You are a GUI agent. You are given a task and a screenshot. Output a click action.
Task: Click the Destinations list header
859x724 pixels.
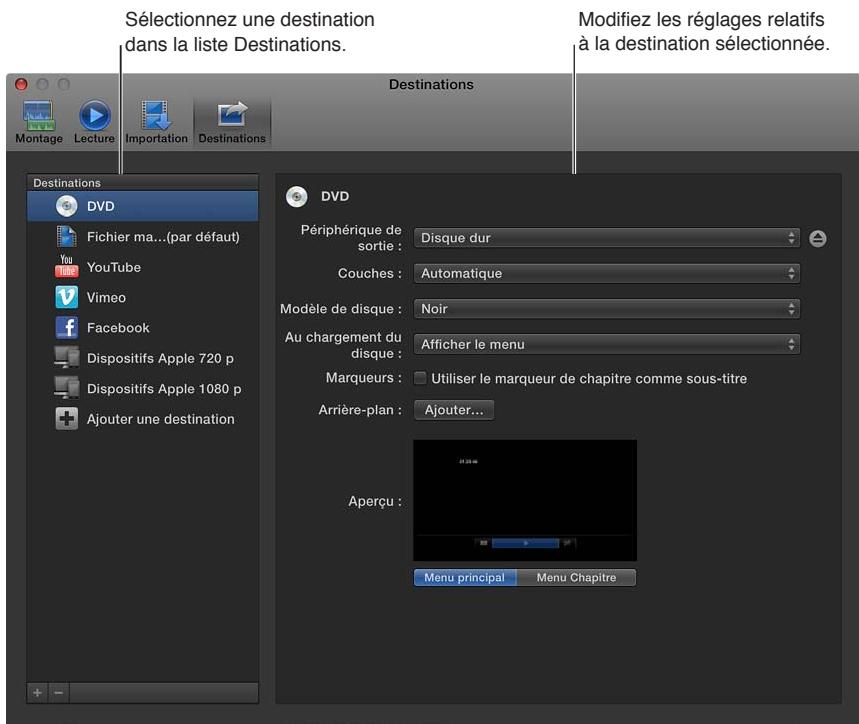point(142,182)
